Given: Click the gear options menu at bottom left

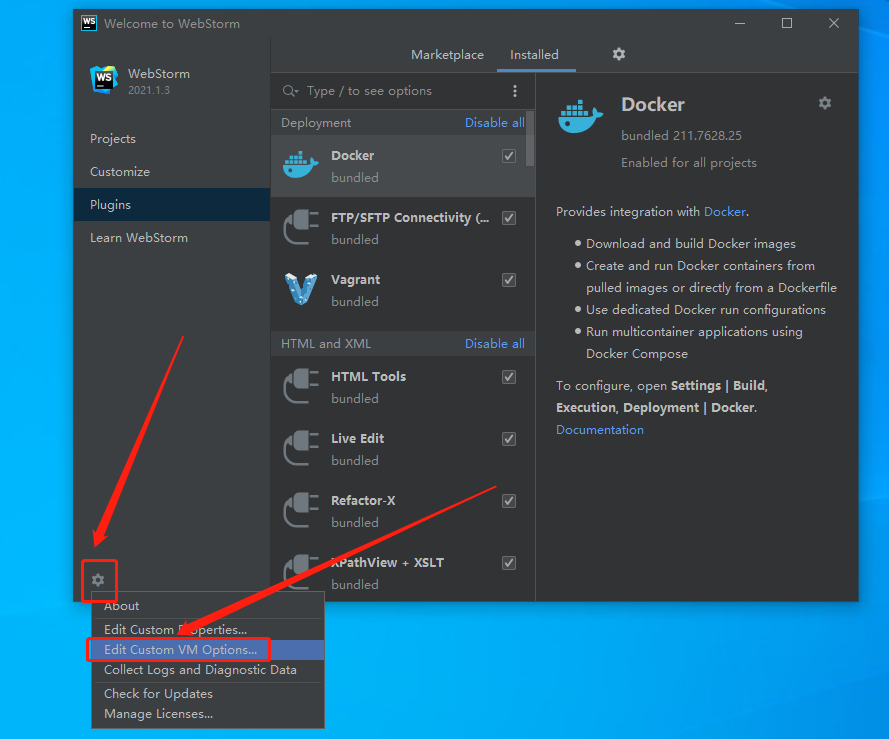Looking at the screenshot, I should point(98,580).
